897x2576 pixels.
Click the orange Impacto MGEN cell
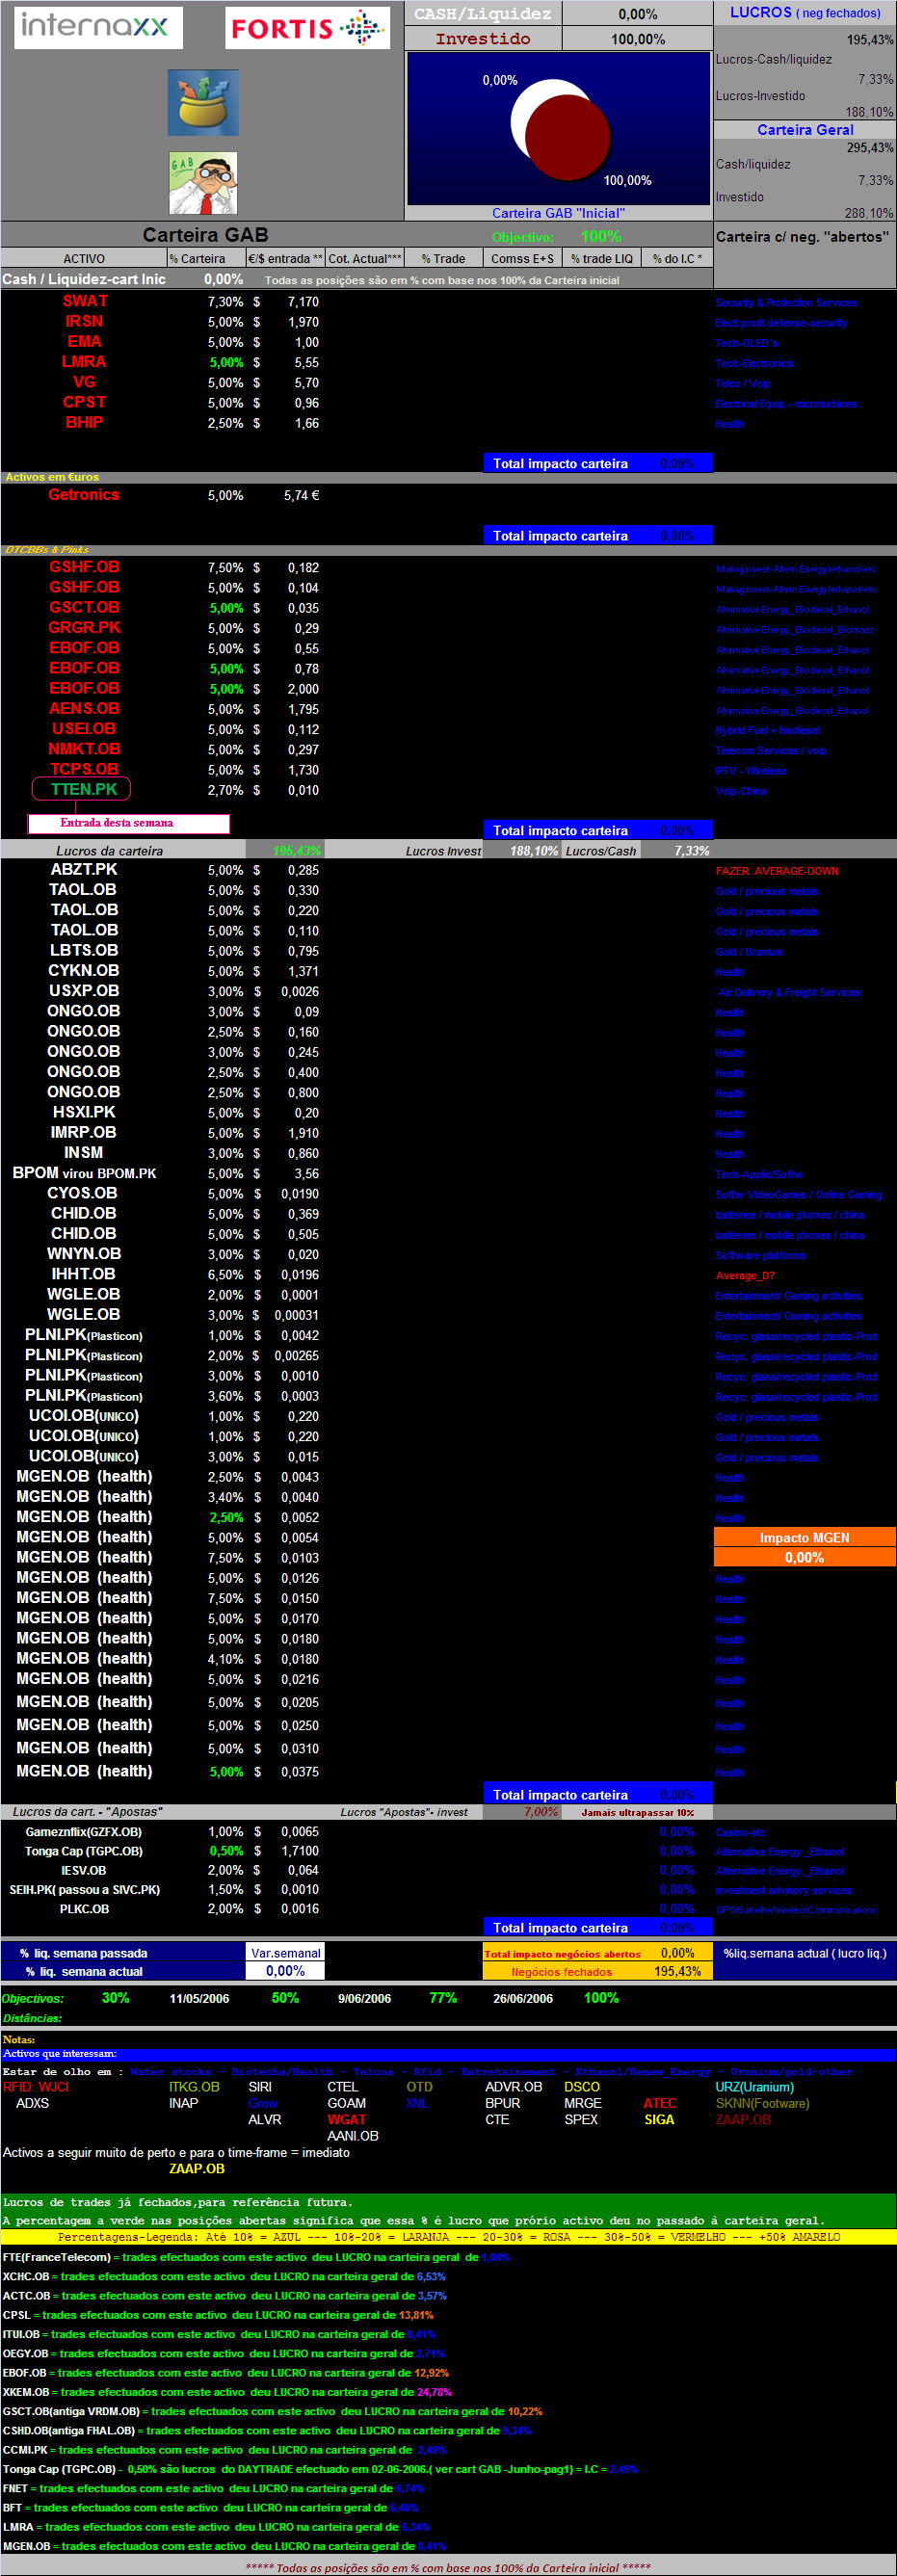point(804,1538)
